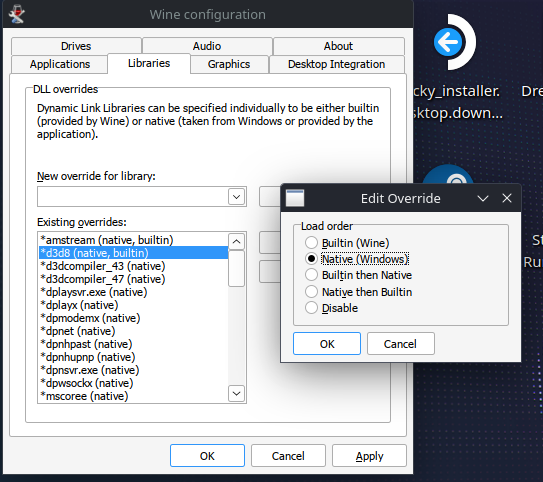Close the Edit Override dialog

coord(507,198)
